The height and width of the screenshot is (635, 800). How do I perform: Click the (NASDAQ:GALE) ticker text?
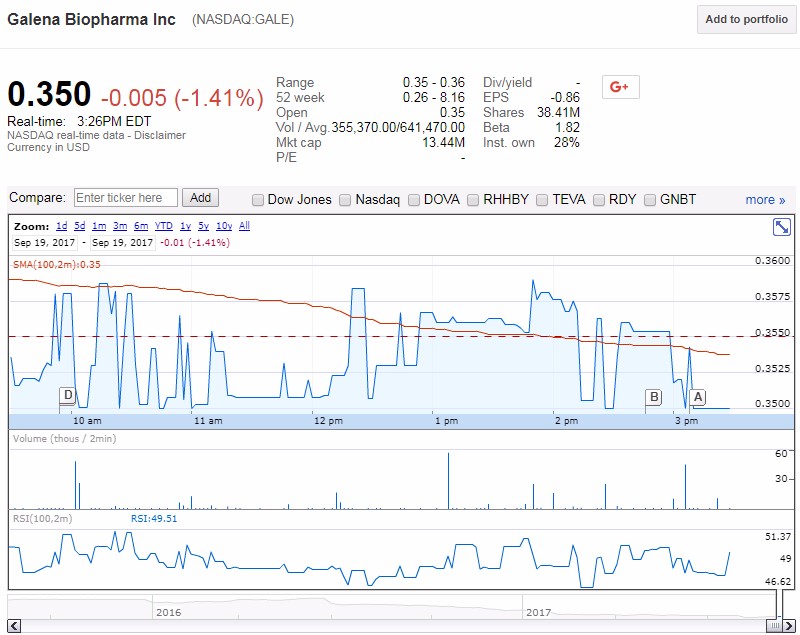(x=243, y=20)
